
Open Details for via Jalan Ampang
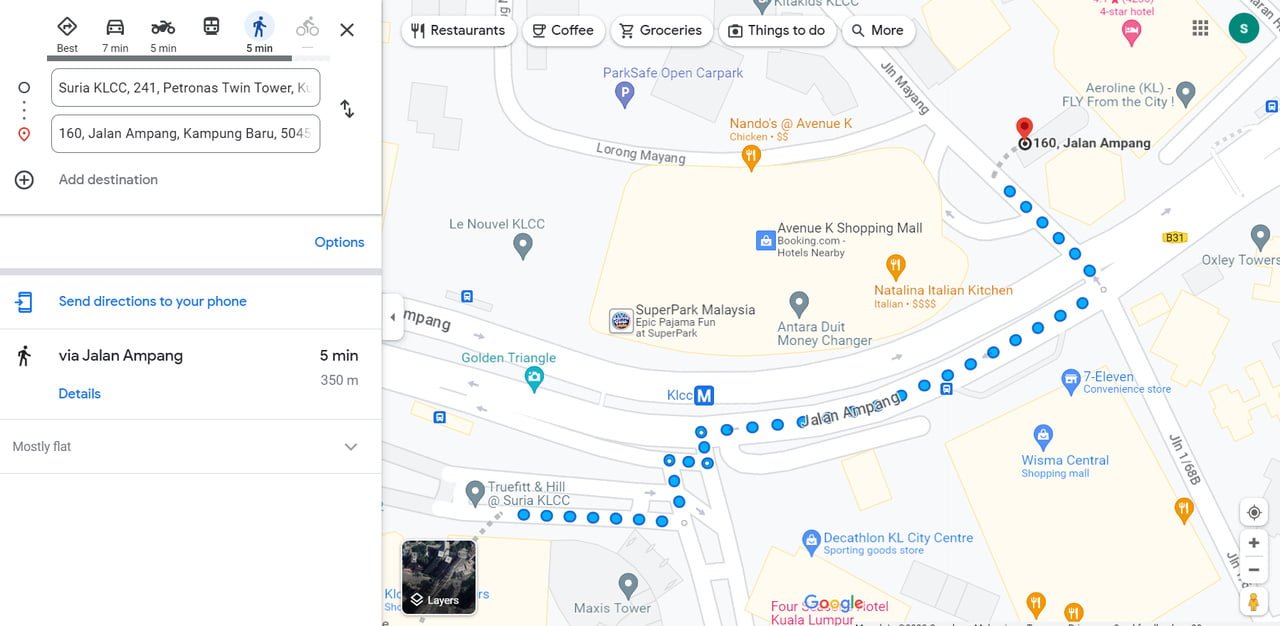click(80, 394)
